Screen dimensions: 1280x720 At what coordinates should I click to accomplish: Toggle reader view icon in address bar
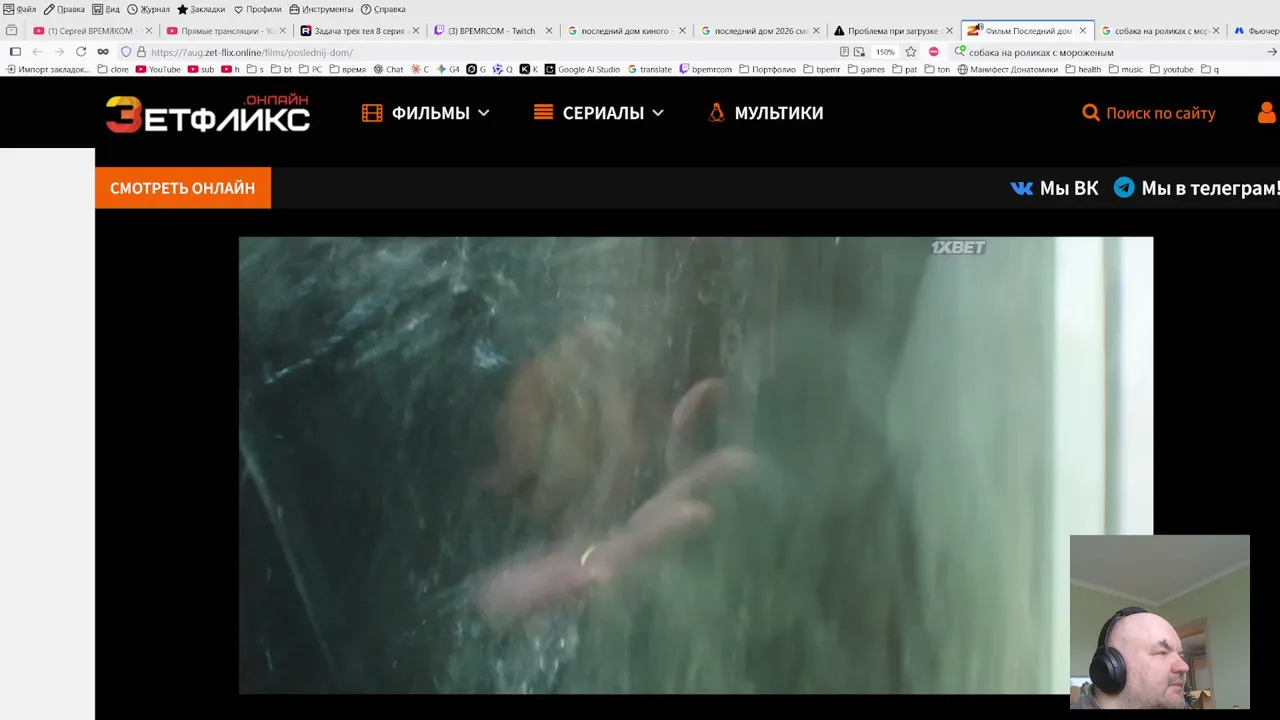(x=844, y=52)
